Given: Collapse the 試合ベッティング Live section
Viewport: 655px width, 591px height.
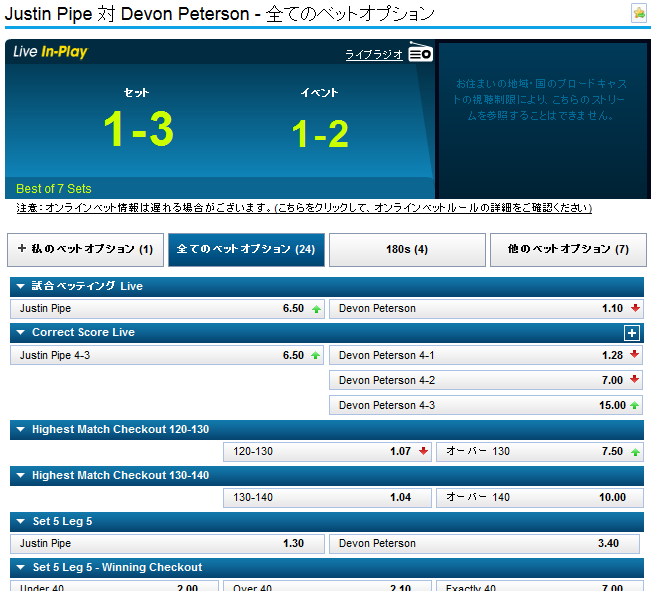Looking at the screenshot, I should tap(20, 286).
